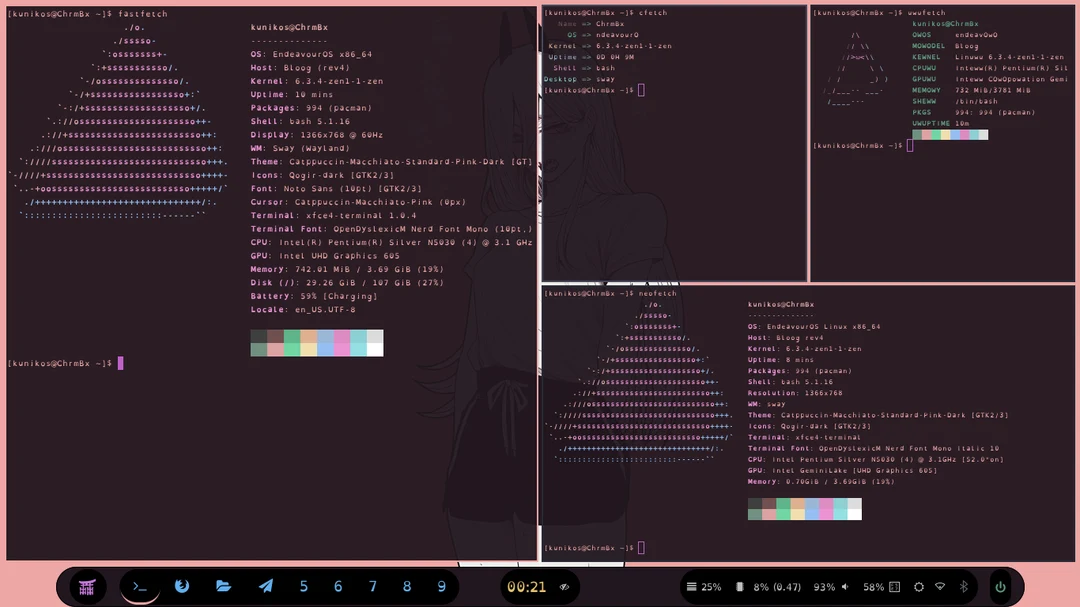Click the 93% volume percentage label
This screenshot has width=1080, height=607.
pyautogui.click(x=824, y=587)
